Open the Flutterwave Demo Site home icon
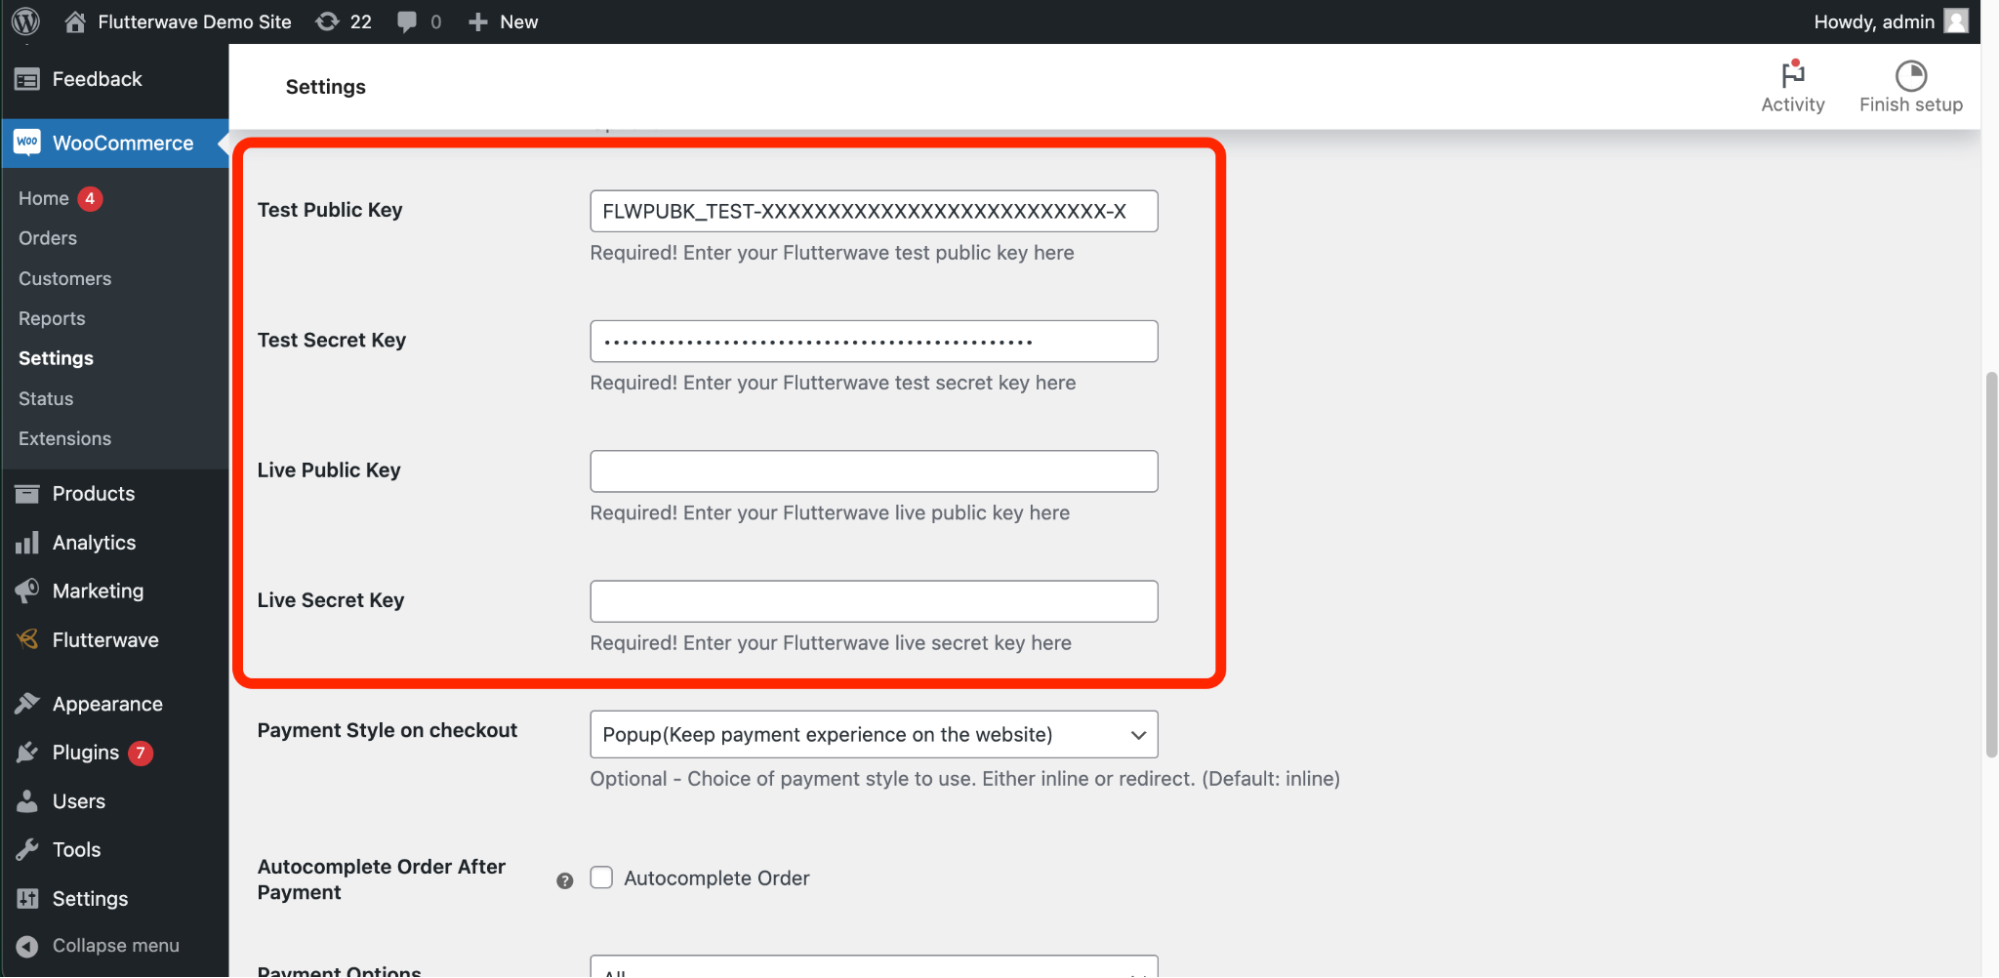Screen dimensions: 1999x978 (x=75, y=21)
